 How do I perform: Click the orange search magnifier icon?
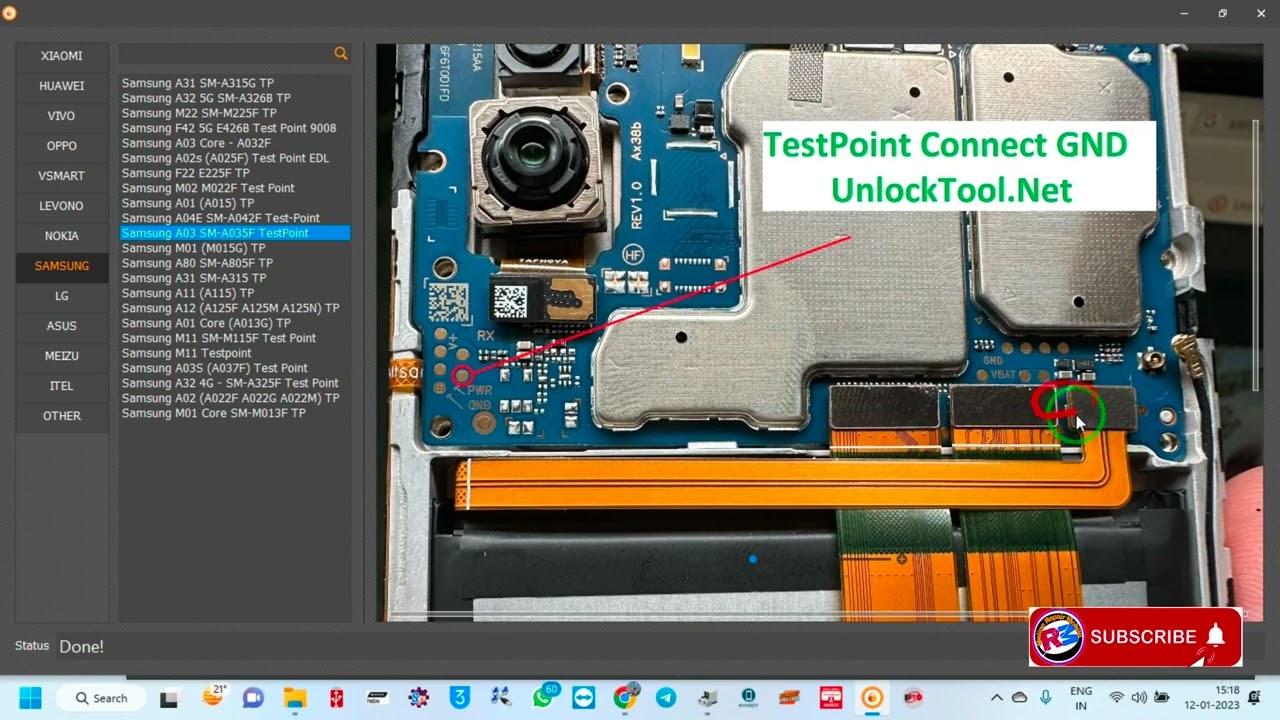click(x=341, y=54)
